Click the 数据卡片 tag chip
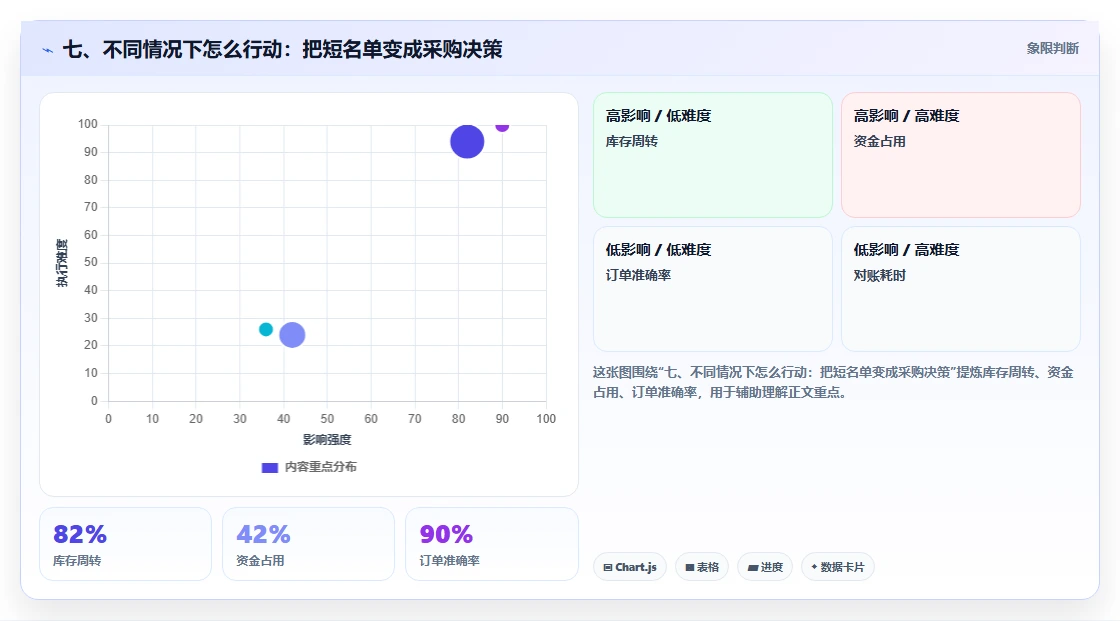 coord(838,567)
